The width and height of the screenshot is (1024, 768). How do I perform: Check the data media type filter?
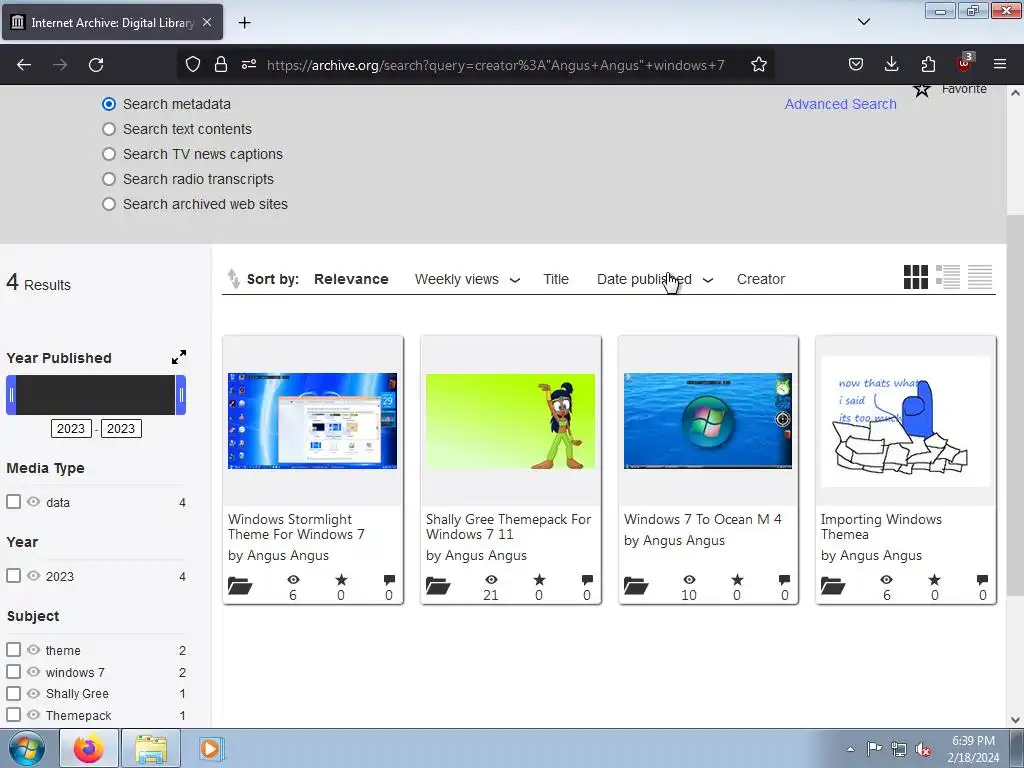pos(13,502)
